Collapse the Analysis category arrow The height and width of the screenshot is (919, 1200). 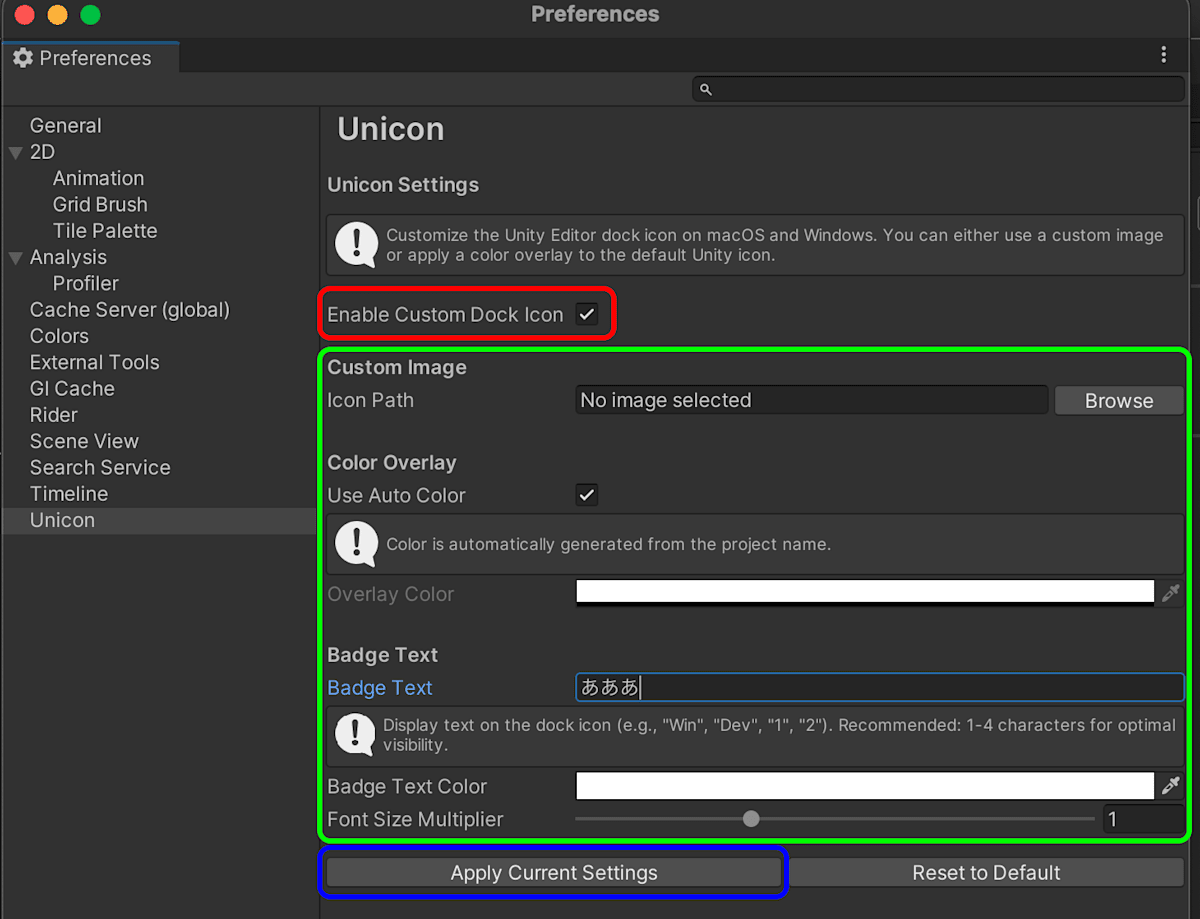(x=15, y=258)
